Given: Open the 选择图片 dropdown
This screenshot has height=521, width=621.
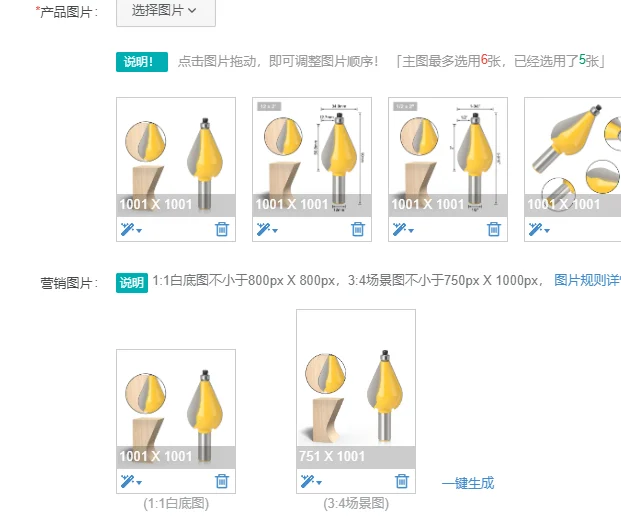Looking at the screenshot, I should click(166, 11).
